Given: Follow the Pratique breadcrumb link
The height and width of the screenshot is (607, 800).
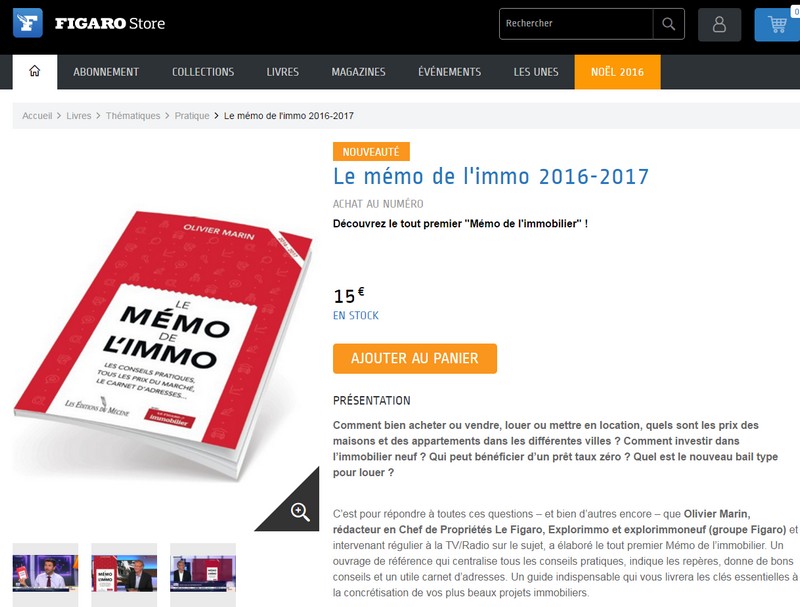Looking at the screenshot, I should [x=192, y=116].
